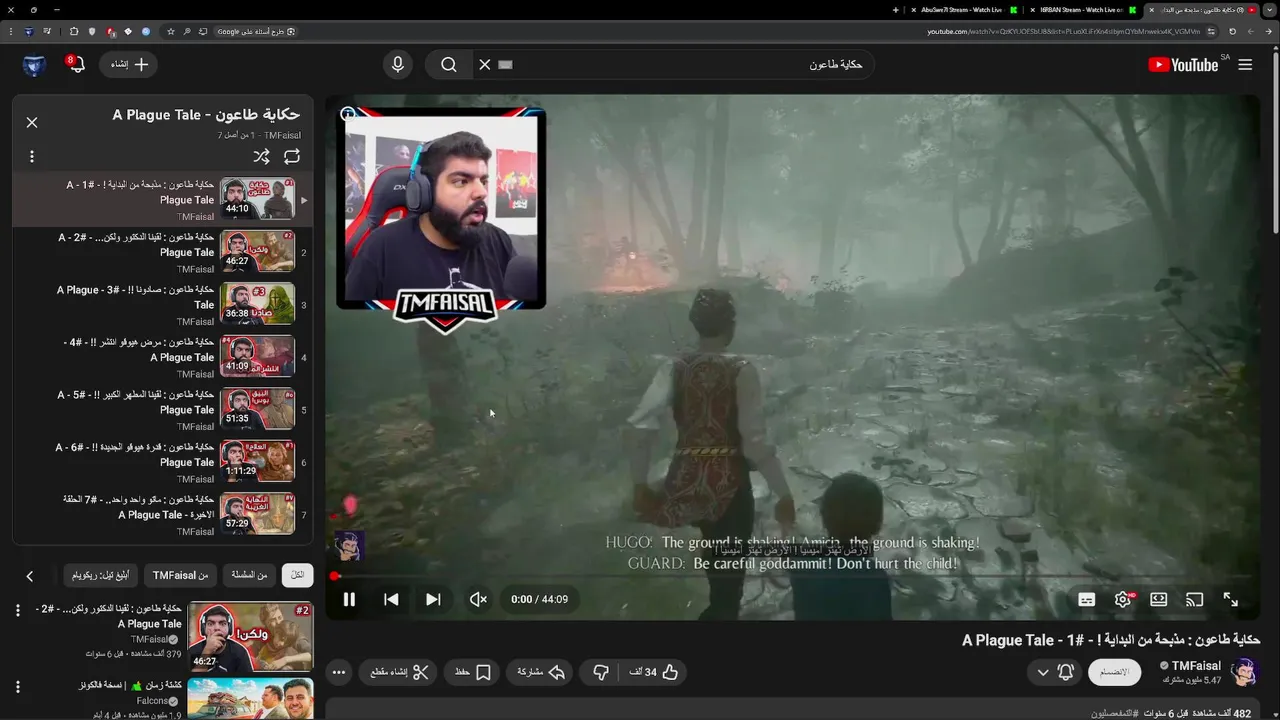
Task: Clear the search box text
Action: coord(485,64)
